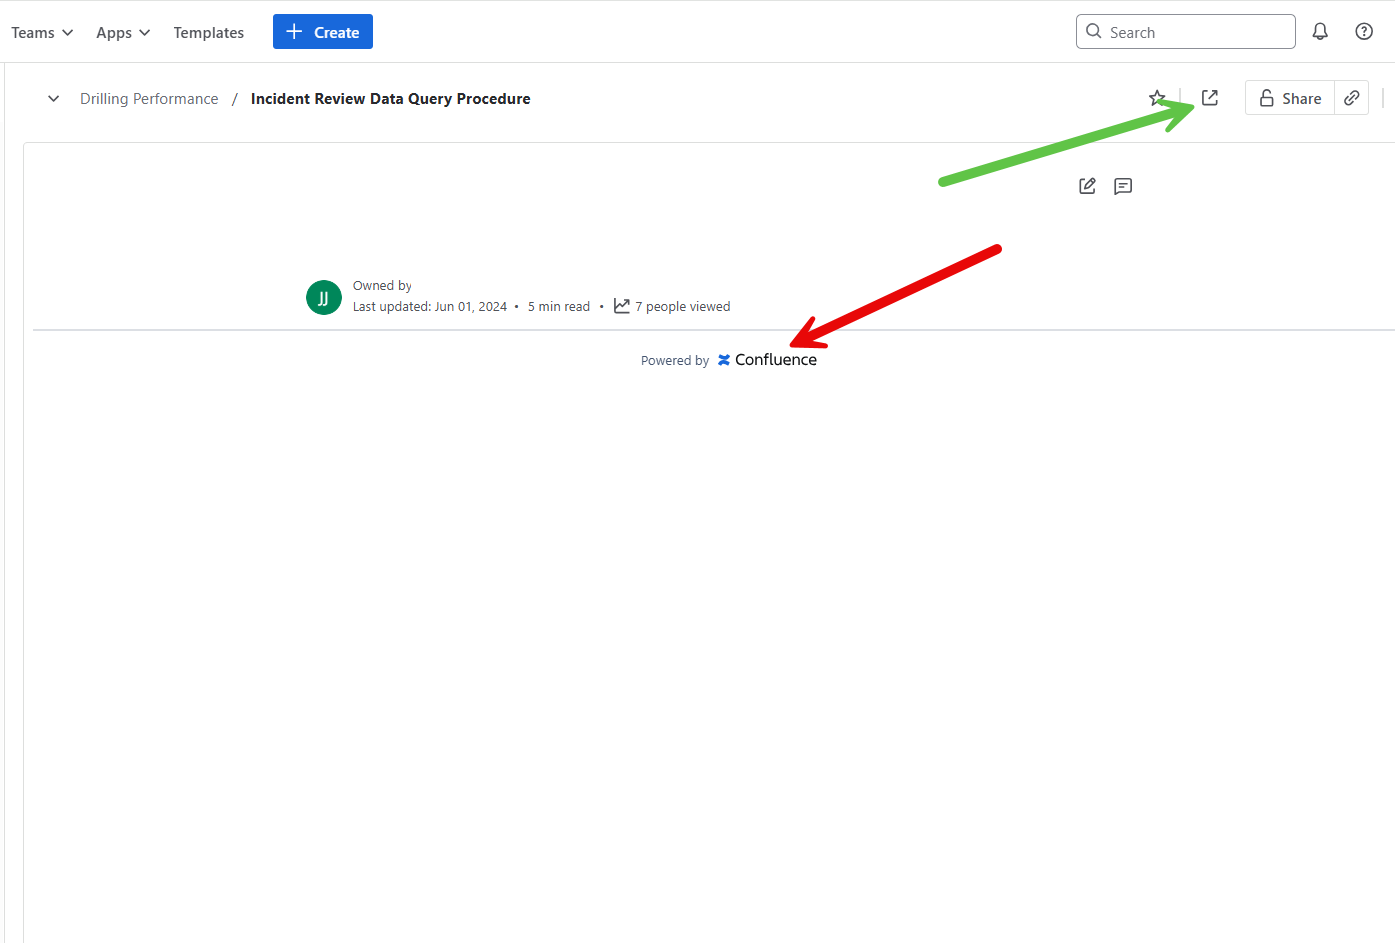The image size is (1395, 943).
Task: Click the "5 min read" text
Action: coord(559,306)
